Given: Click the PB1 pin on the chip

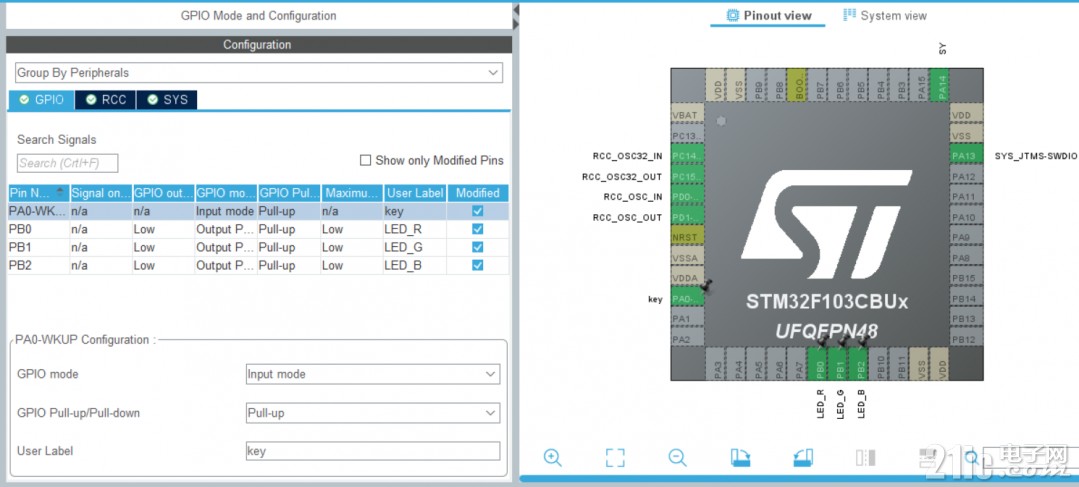Looking at the screenshot, I should point(838,364).
